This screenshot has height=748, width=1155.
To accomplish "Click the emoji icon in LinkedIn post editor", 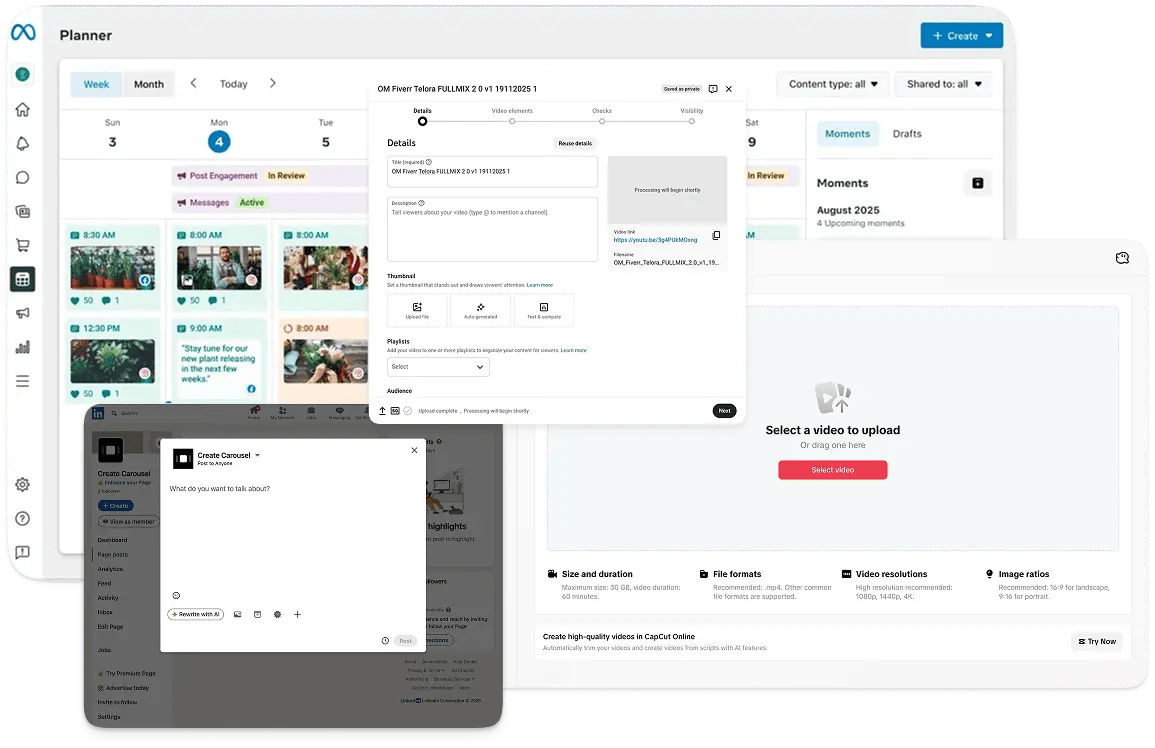I will tap(176, 595).
